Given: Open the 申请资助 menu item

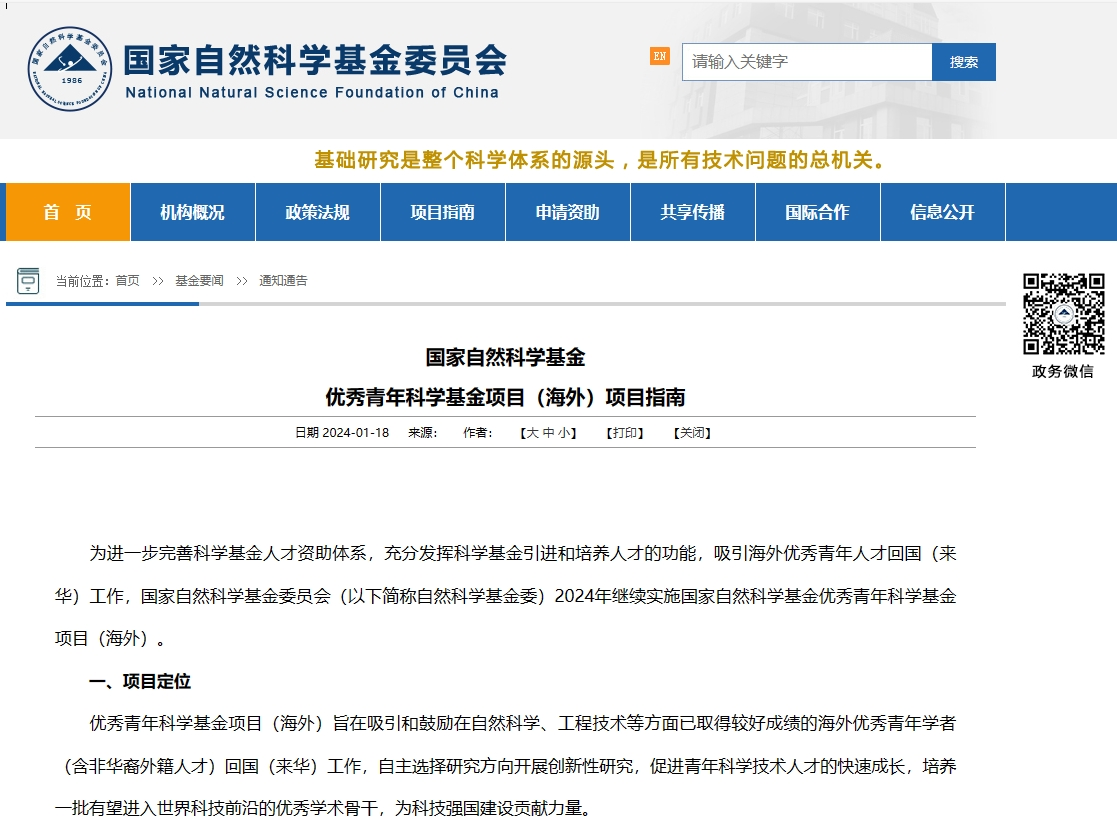Looking at the screenshot, I should pyautogui.click(x=568, y=212).
